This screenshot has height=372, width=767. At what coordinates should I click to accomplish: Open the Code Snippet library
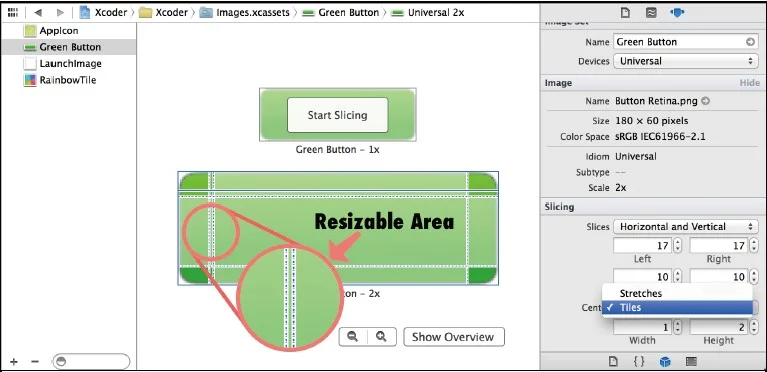[639, 361]
